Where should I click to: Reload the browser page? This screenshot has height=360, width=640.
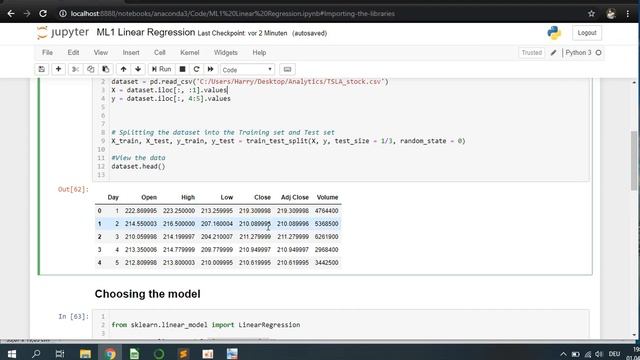pyautogui.click(x=43, y=13)
